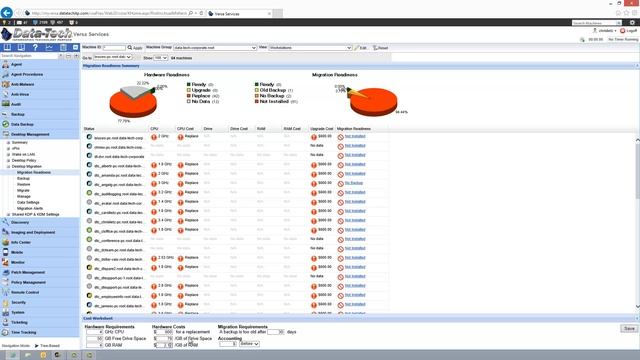Screen dimensions: 640x360
Task: Click the pencil Edit view button
Action: coord(361,48)
